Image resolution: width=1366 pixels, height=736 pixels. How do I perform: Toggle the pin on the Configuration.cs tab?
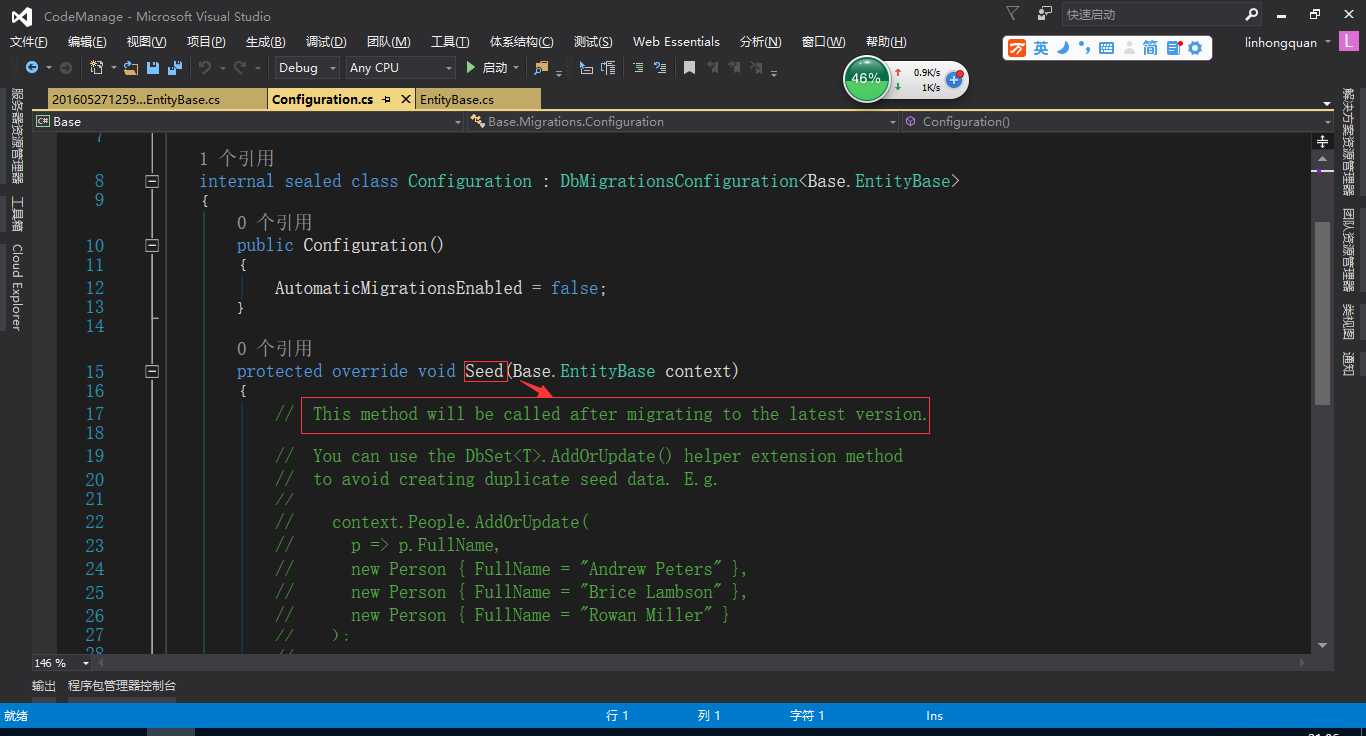click(x=387, y=99)
